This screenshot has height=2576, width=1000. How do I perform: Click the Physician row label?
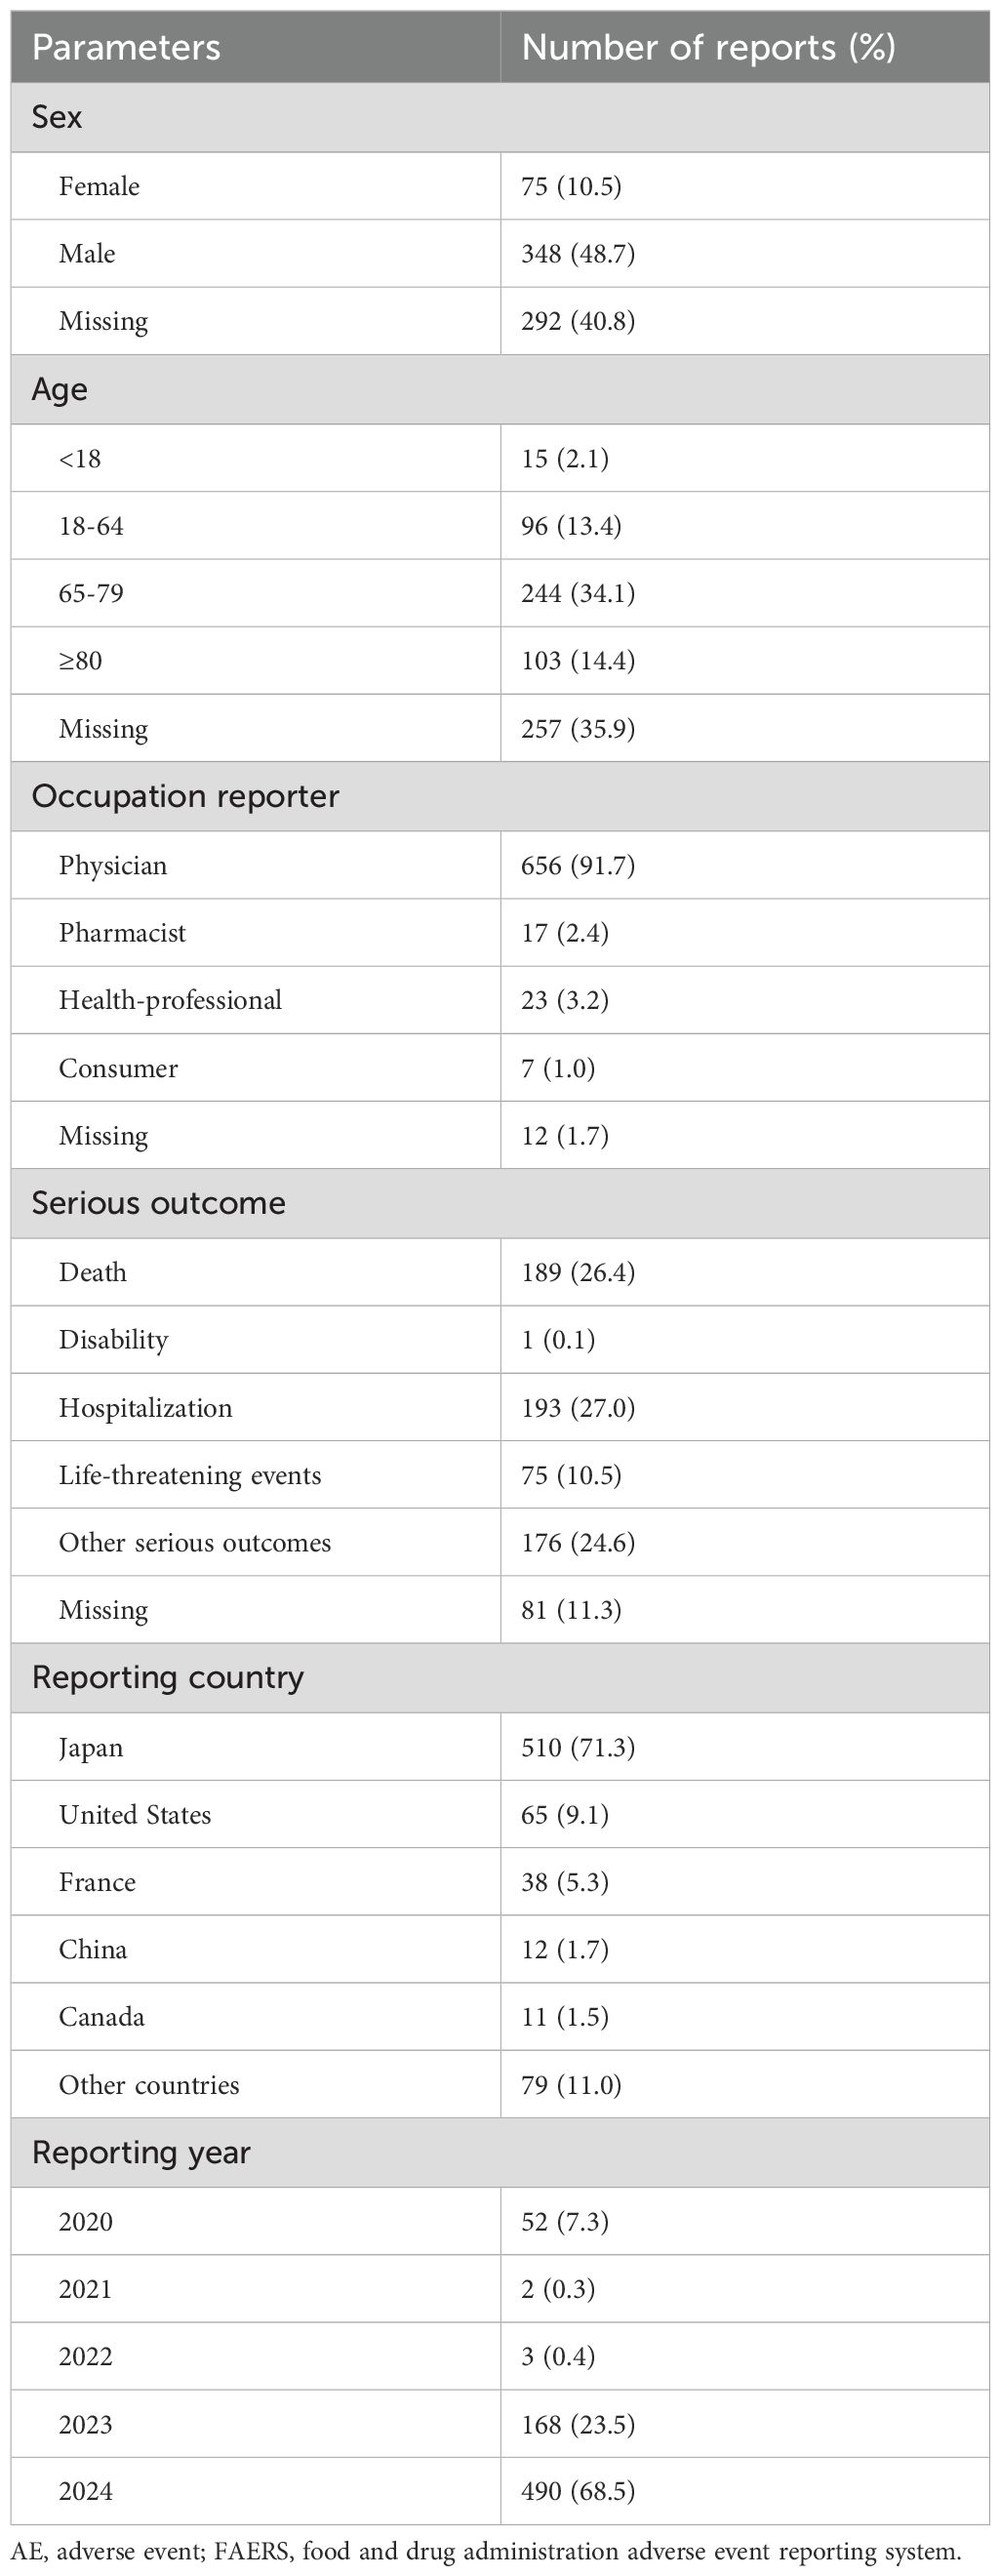113,865
